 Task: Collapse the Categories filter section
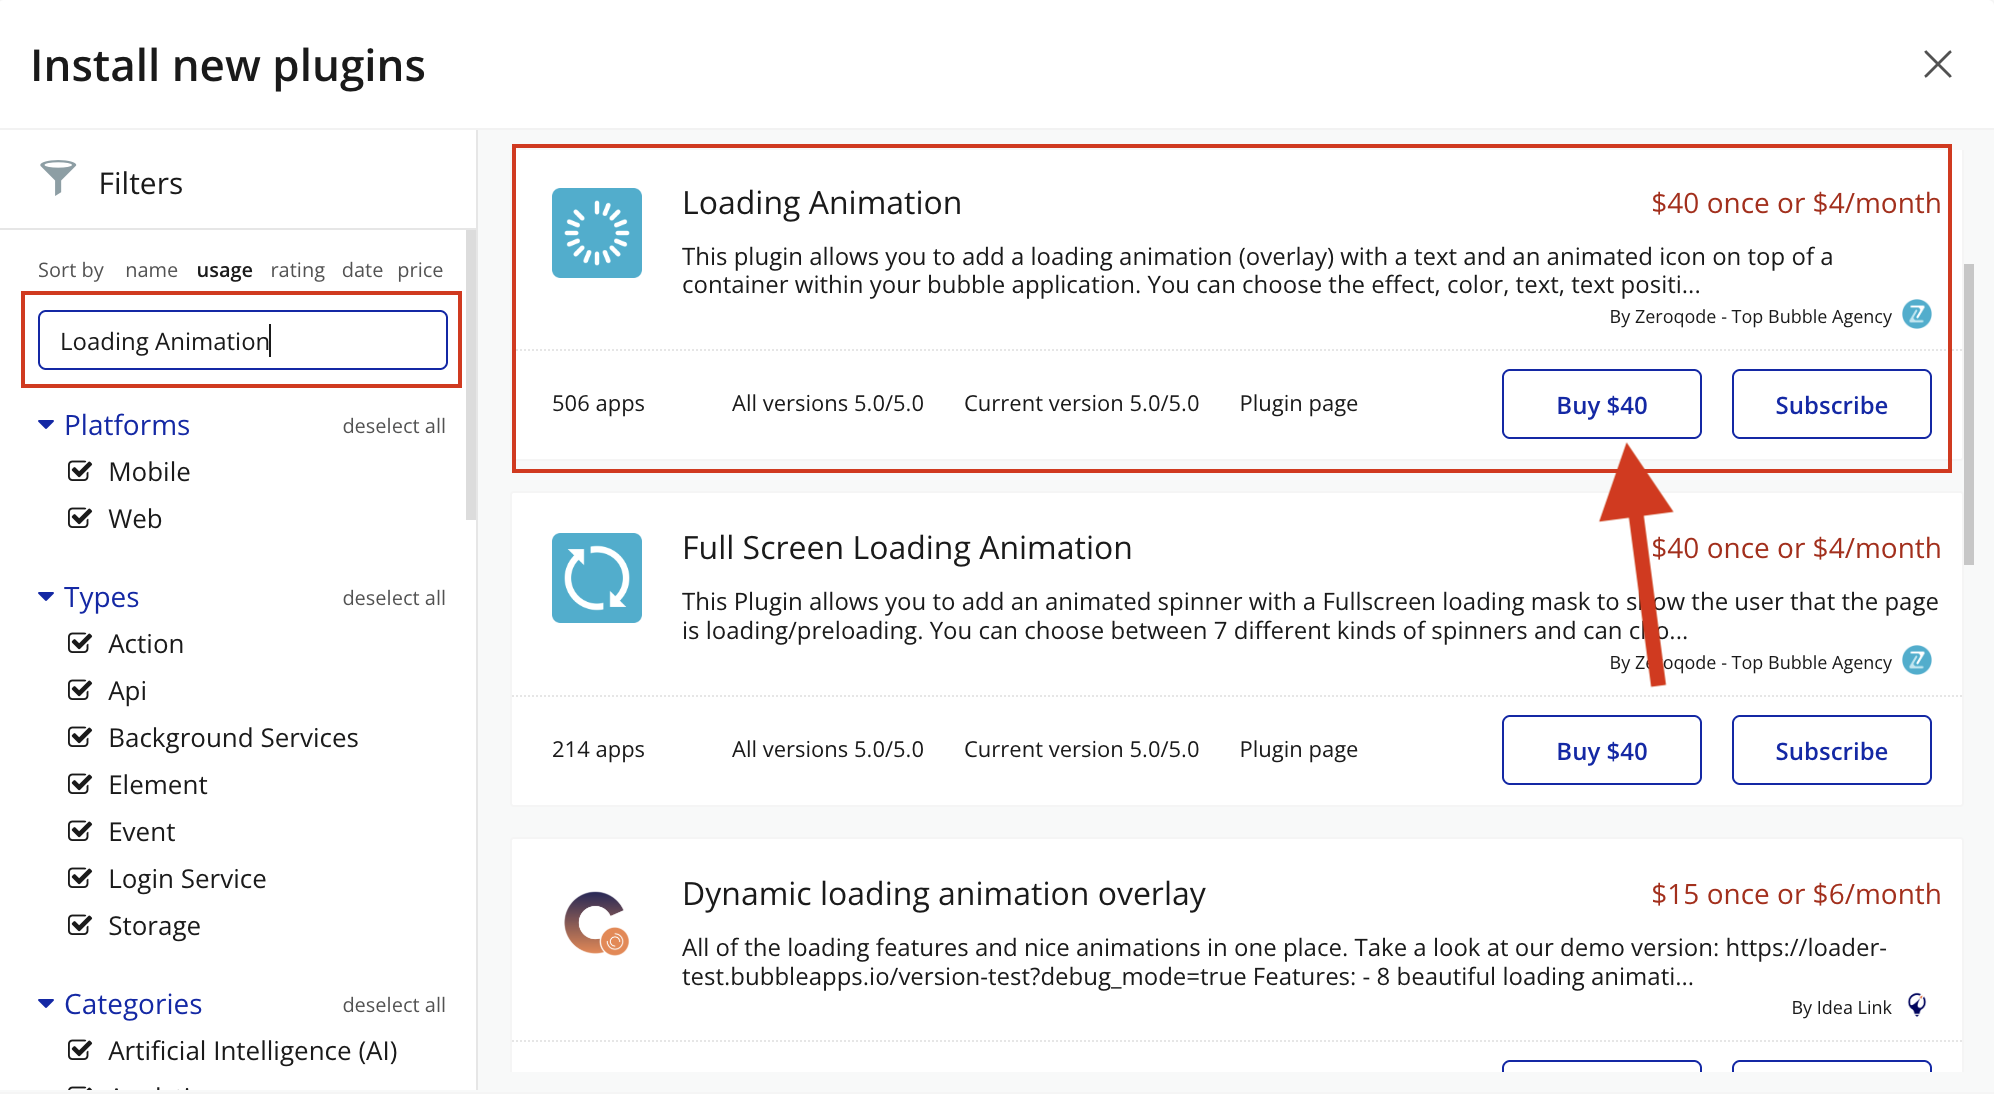(x=46, y=1004)
